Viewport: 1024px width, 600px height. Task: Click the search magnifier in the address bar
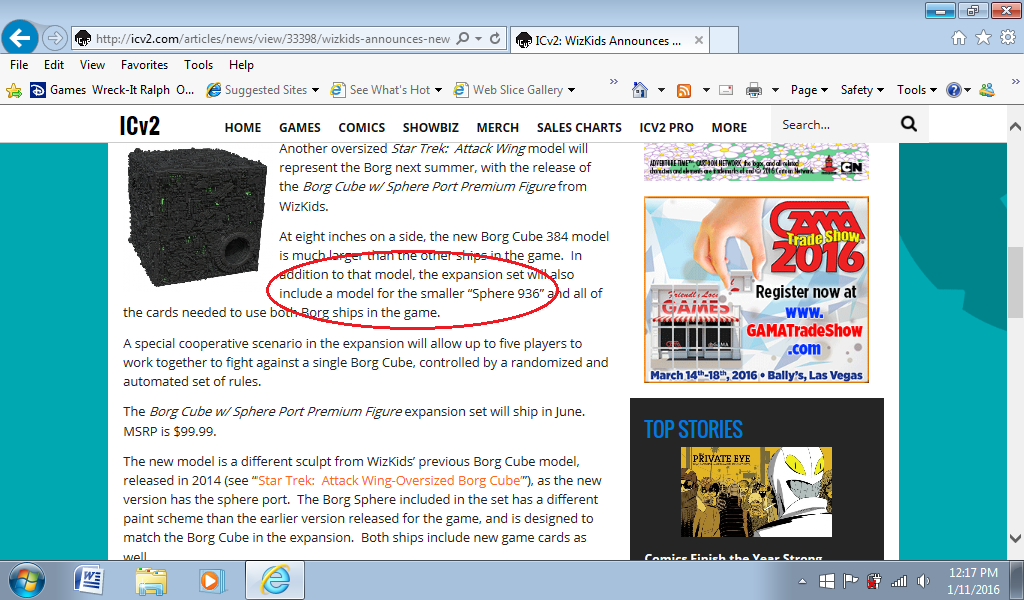462,39
